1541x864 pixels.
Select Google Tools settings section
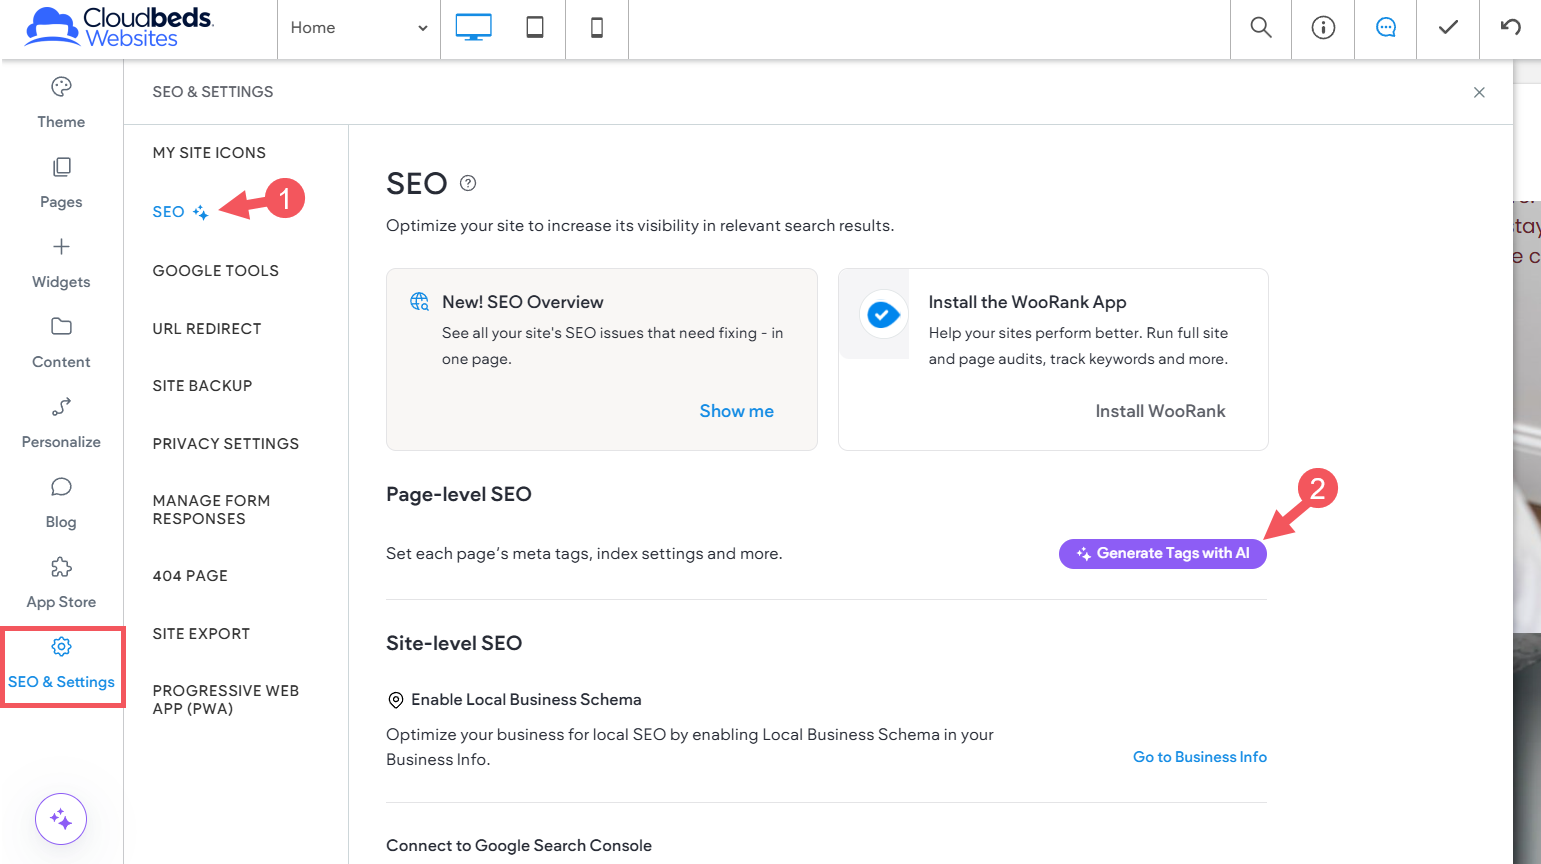(x=216, y=271)
